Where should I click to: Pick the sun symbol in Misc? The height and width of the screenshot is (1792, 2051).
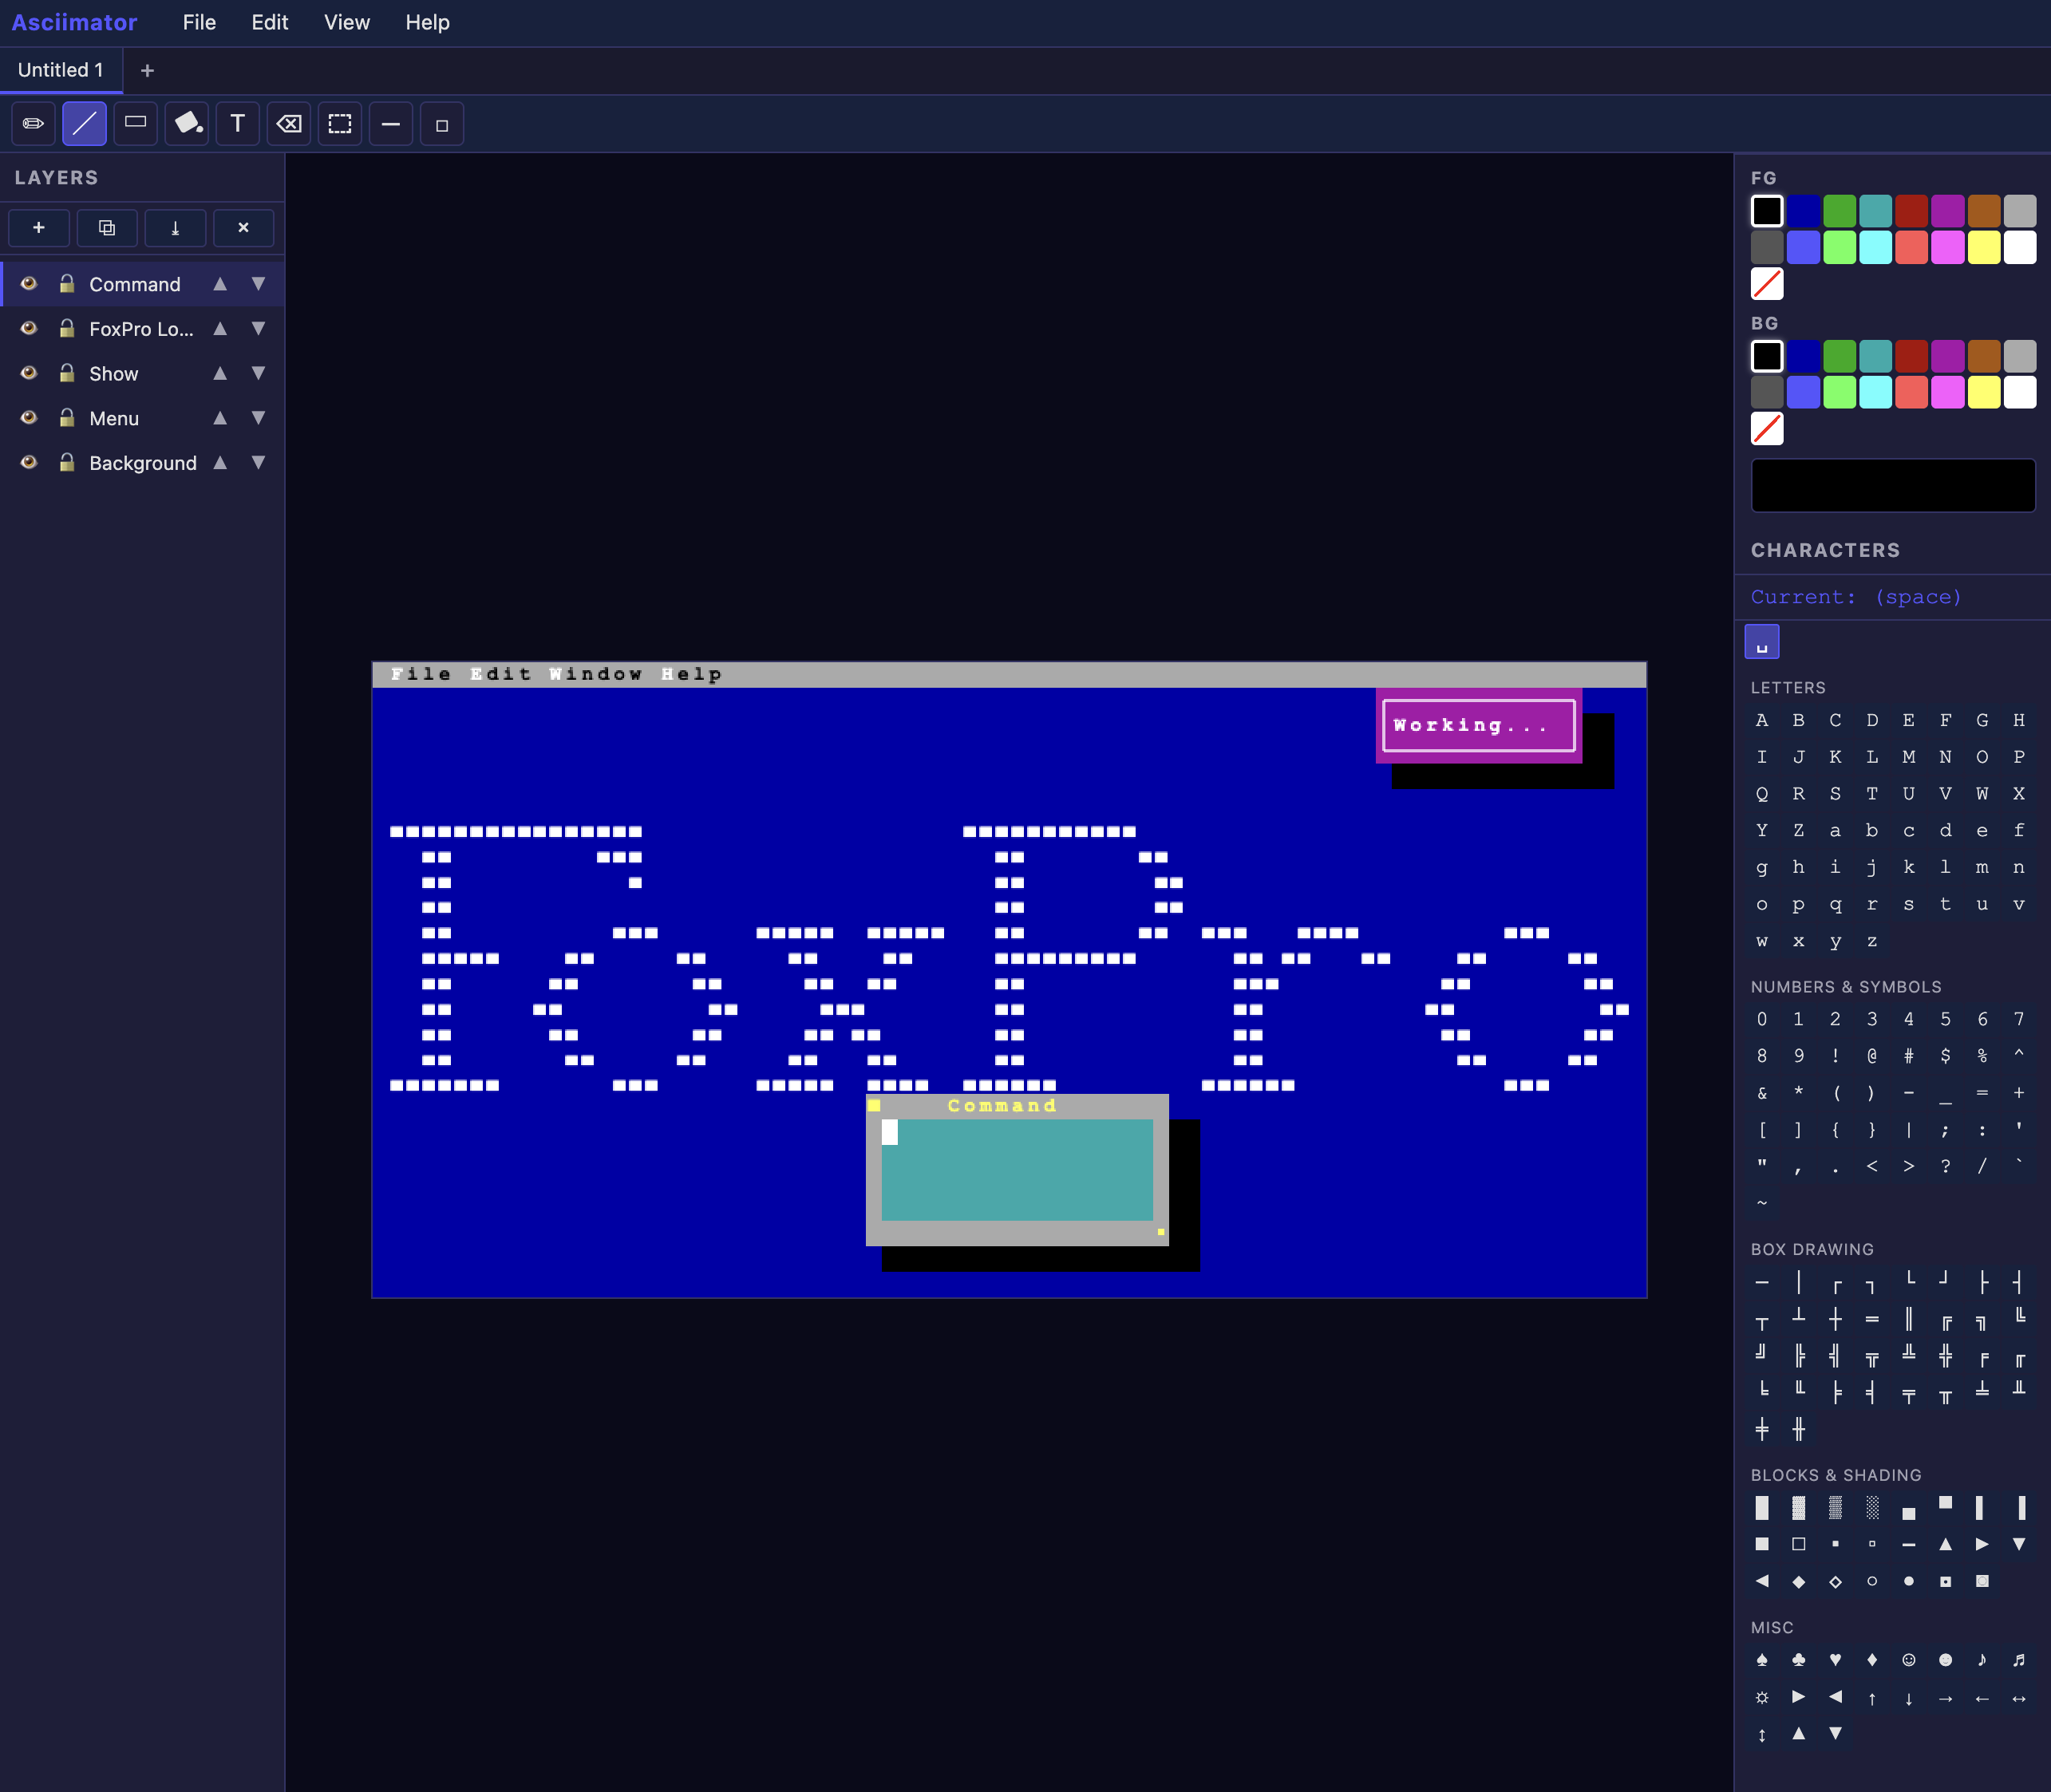[x=1762, y=1697]
